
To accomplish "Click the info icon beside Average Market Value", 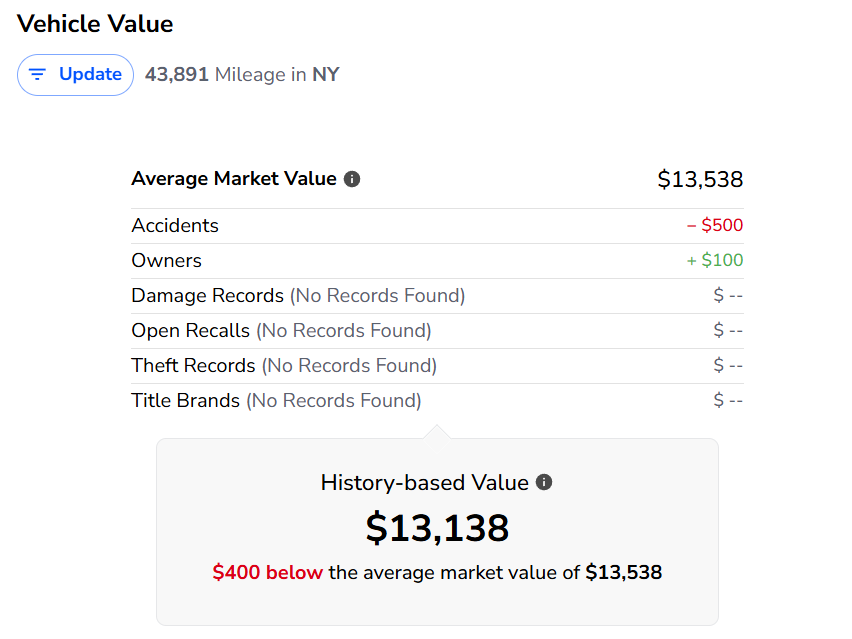I will (x=352, y=179).
